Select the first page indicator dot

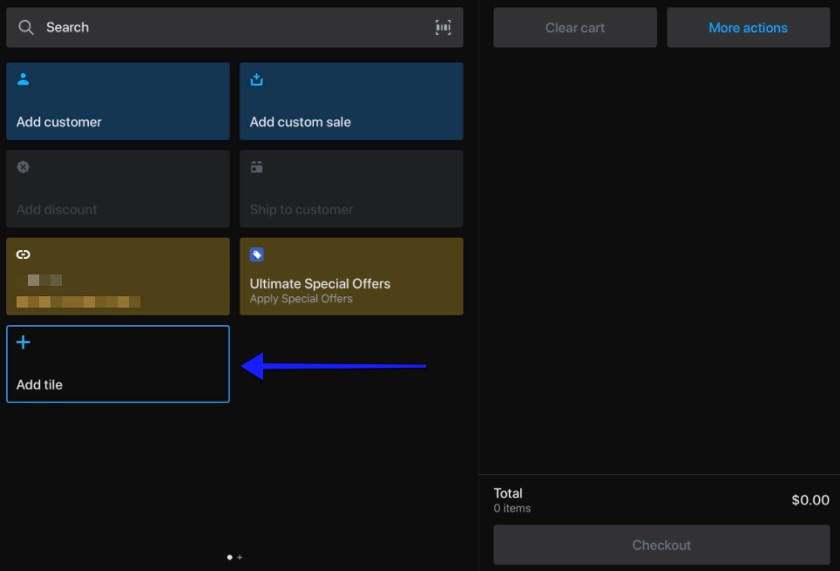point(230,557)
